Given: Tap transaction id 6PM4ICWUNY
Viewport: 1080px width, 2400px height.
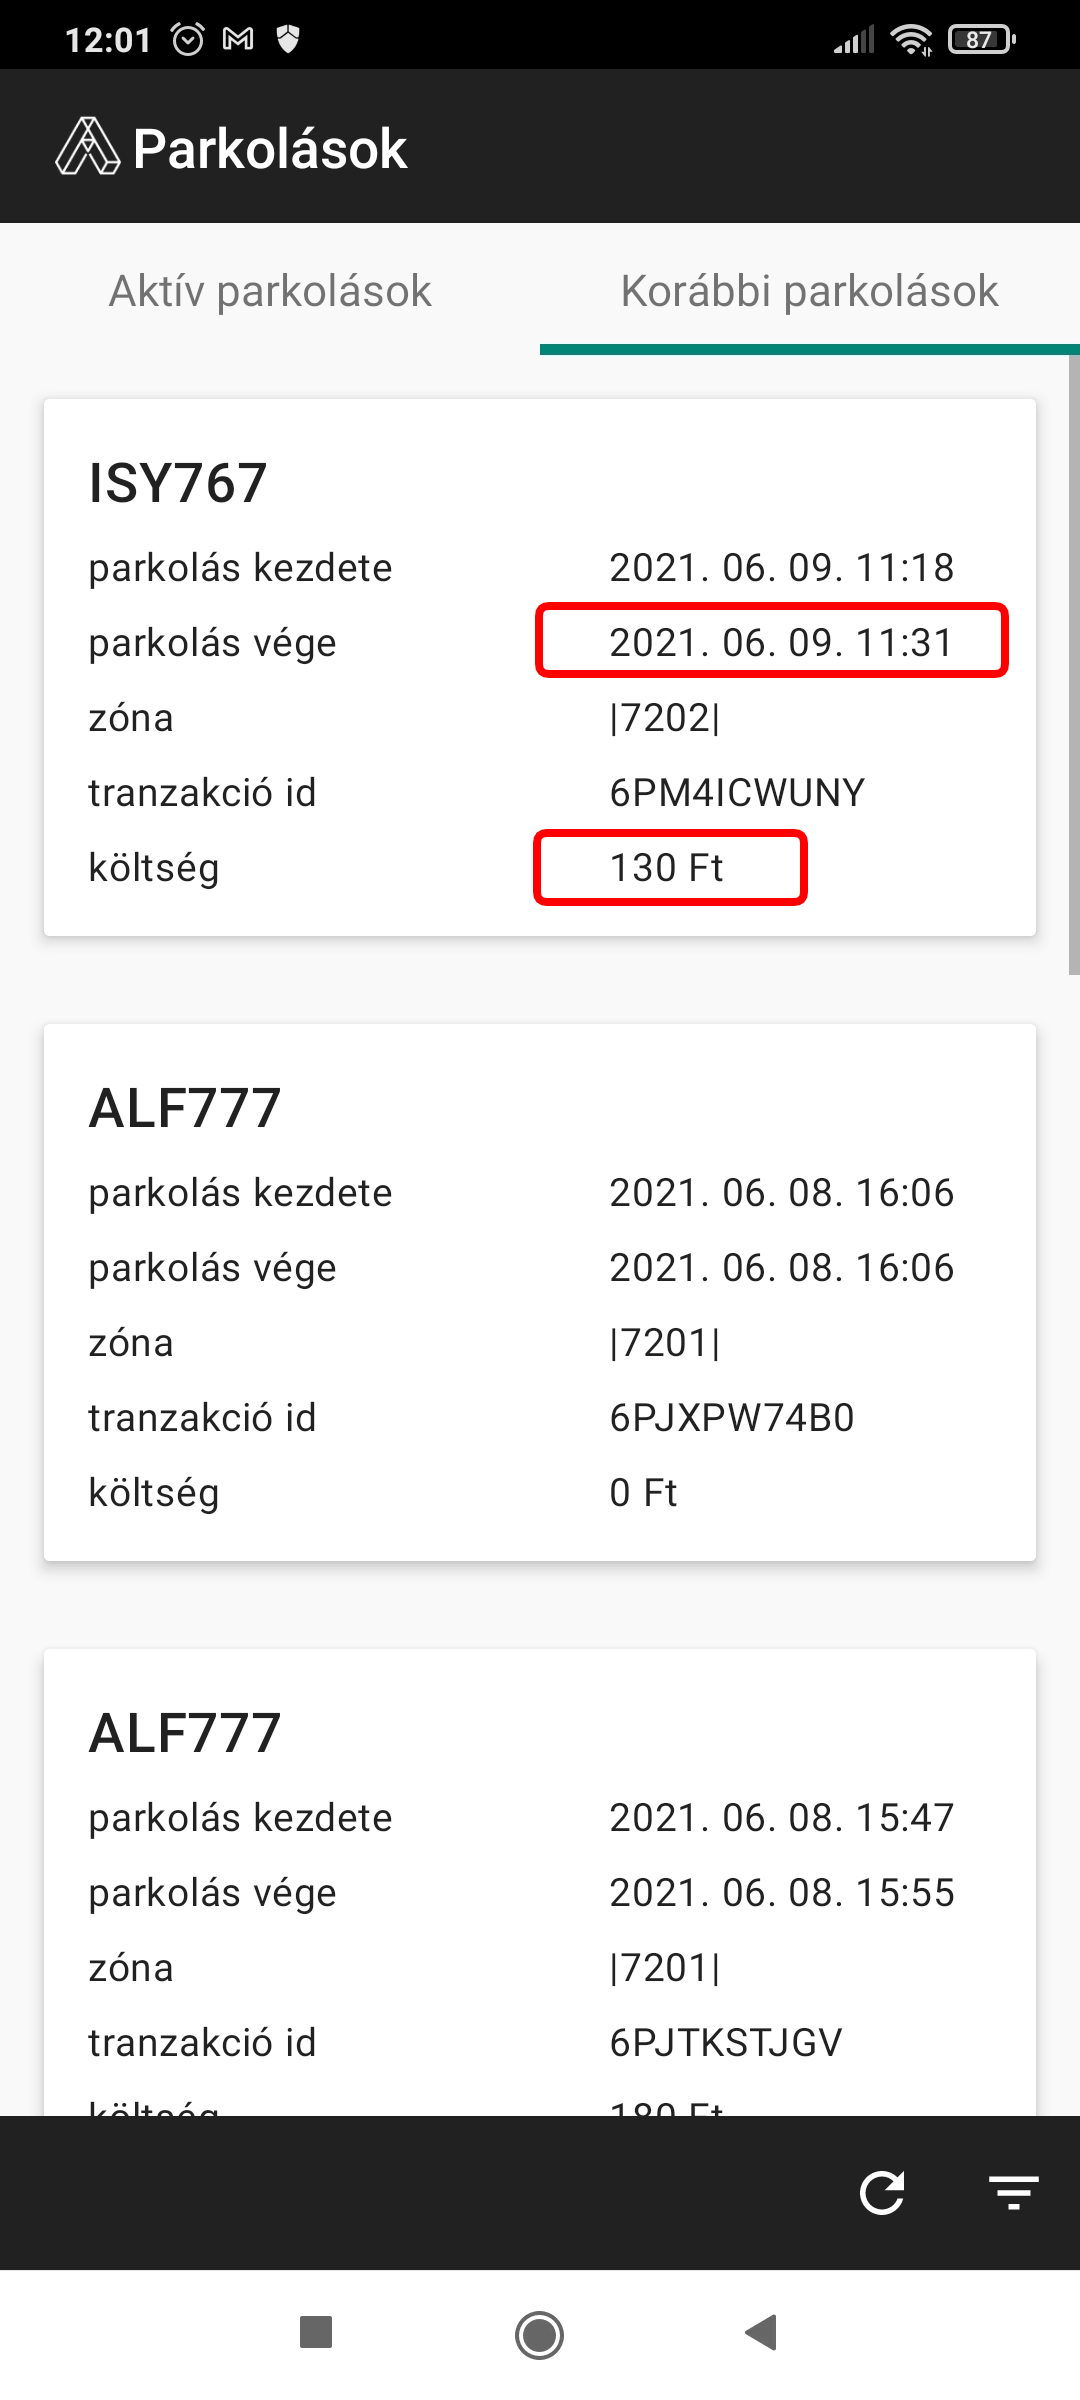Looking at the screenshot, I should pos(737,793).
